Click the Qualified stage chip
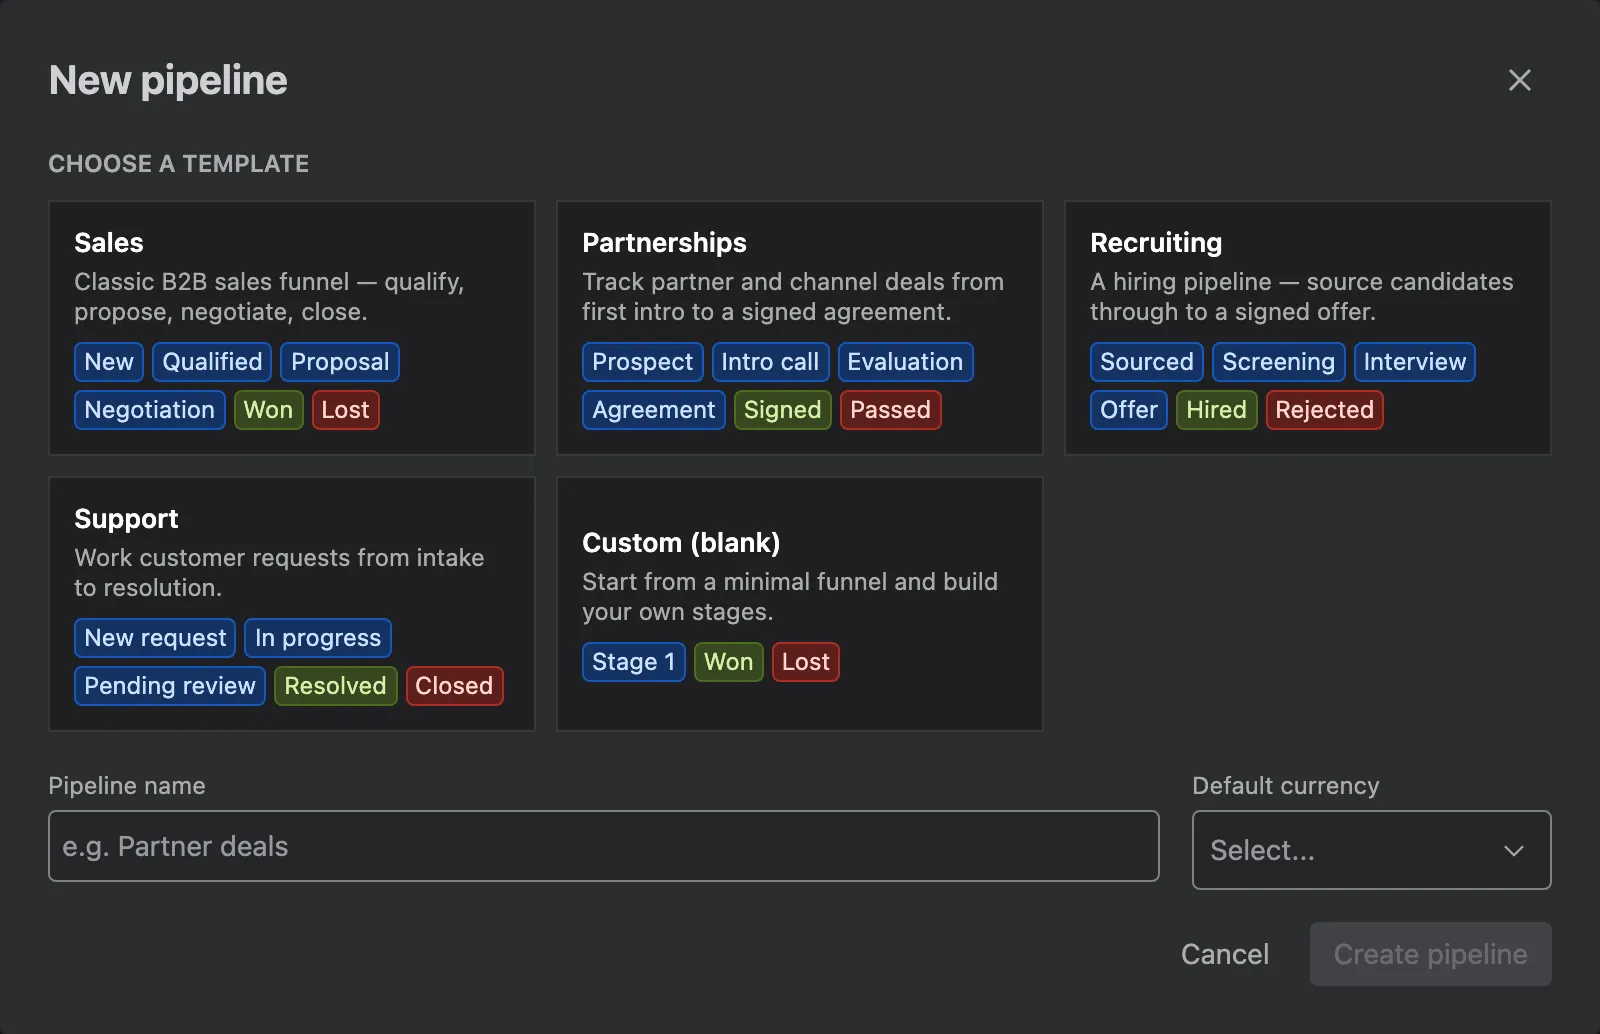The width and height of the screenshot is (1600, 1034). point(212,362)
